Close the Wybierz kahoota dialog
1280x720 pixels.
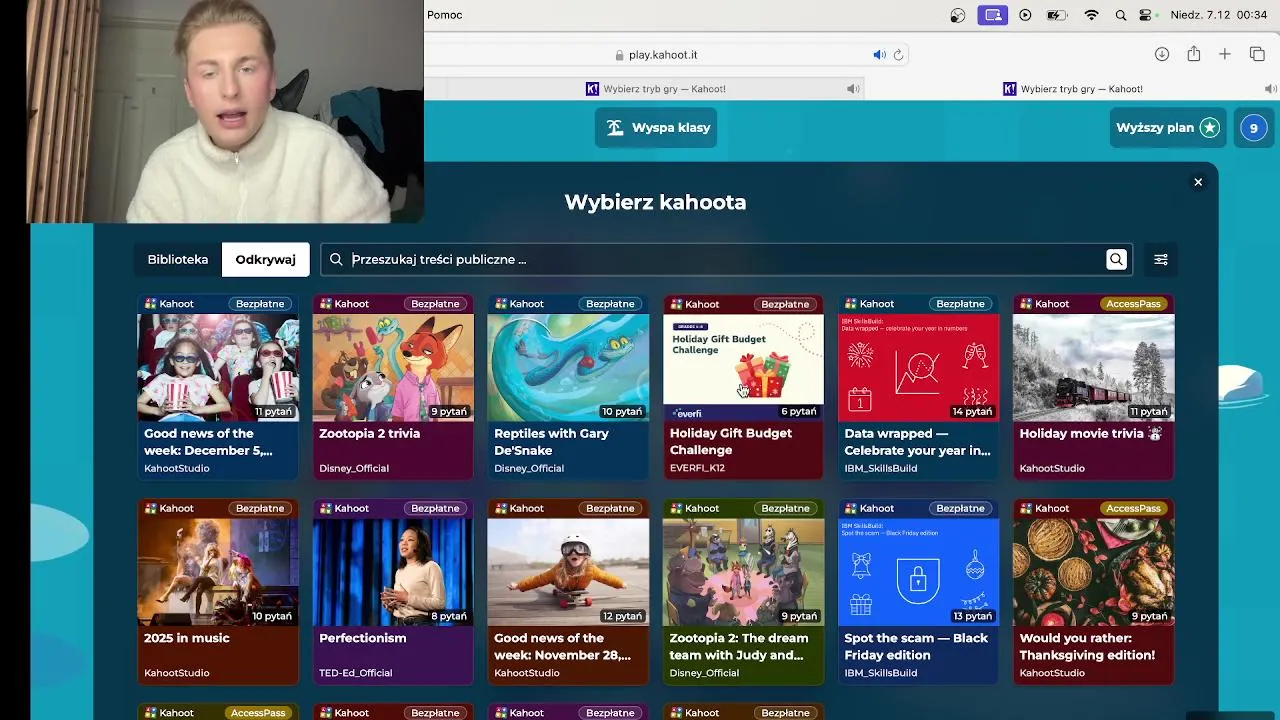[x=1198, y=182]
